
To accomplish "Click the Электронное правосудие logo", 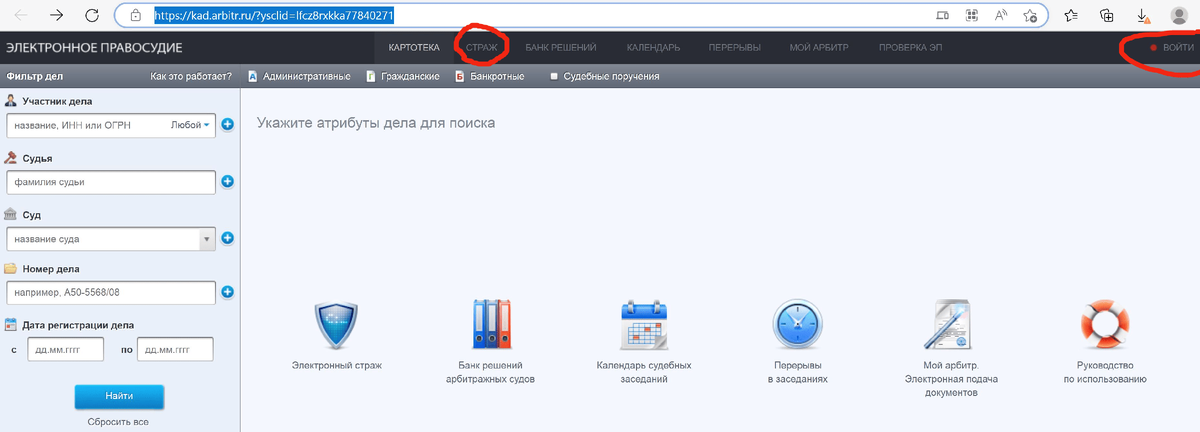I will pos(94,47).
